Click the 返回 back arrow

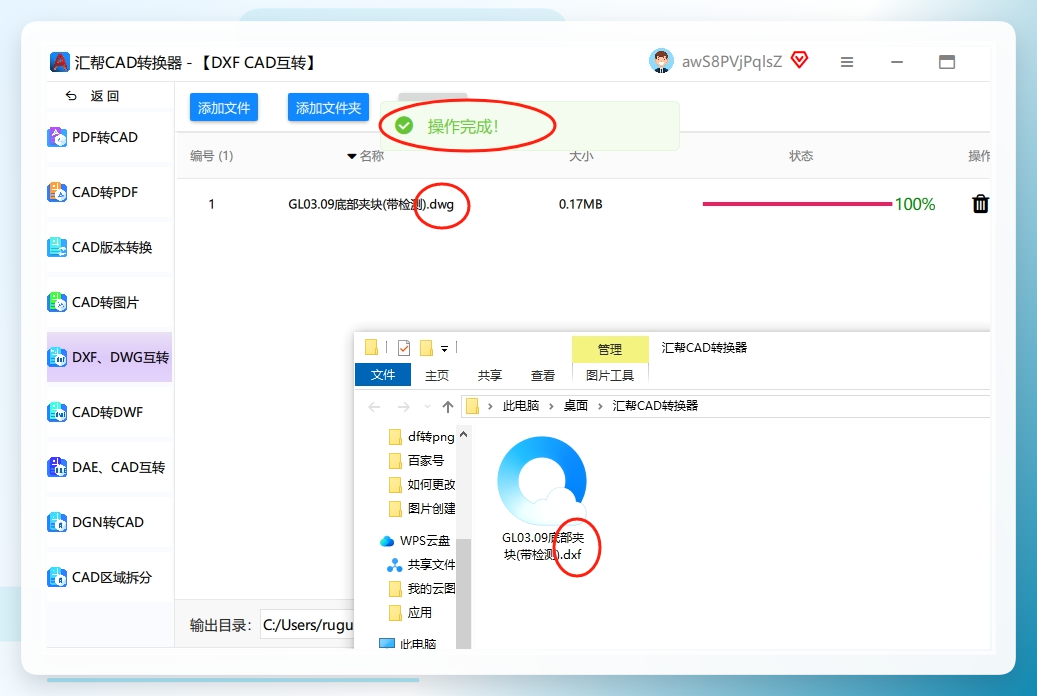coord(71,96)
